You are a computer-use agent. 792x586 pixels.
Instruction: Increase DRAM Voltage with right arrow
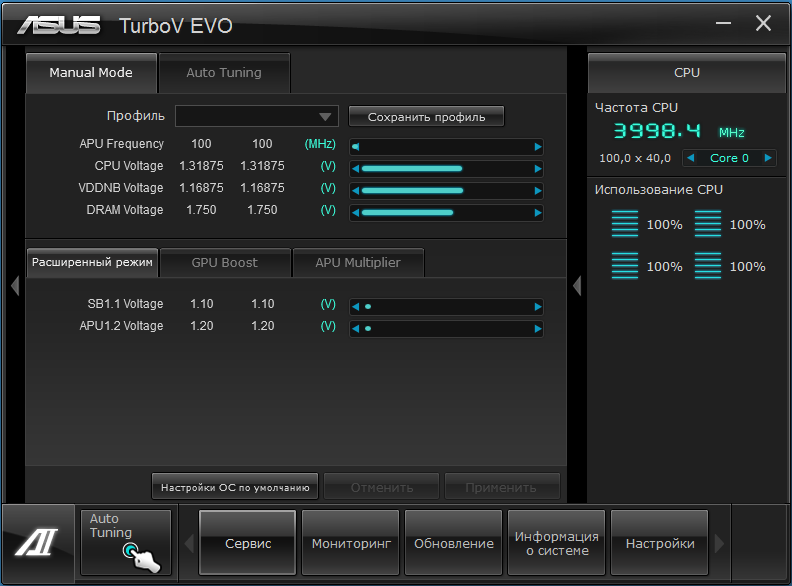(x=538, y=213)
